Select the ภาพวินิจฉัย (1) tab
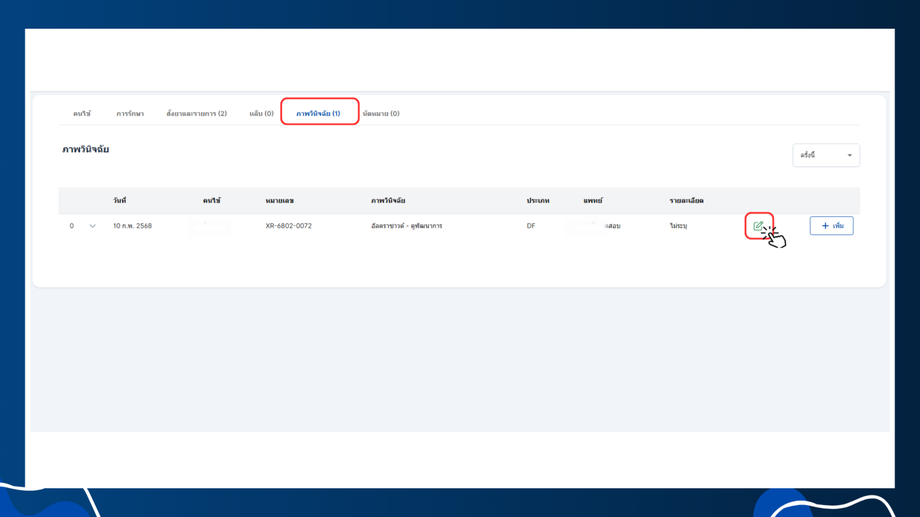The height and width of the screenshot is (517, 920). pyautogui.click(x=318, y=113)
